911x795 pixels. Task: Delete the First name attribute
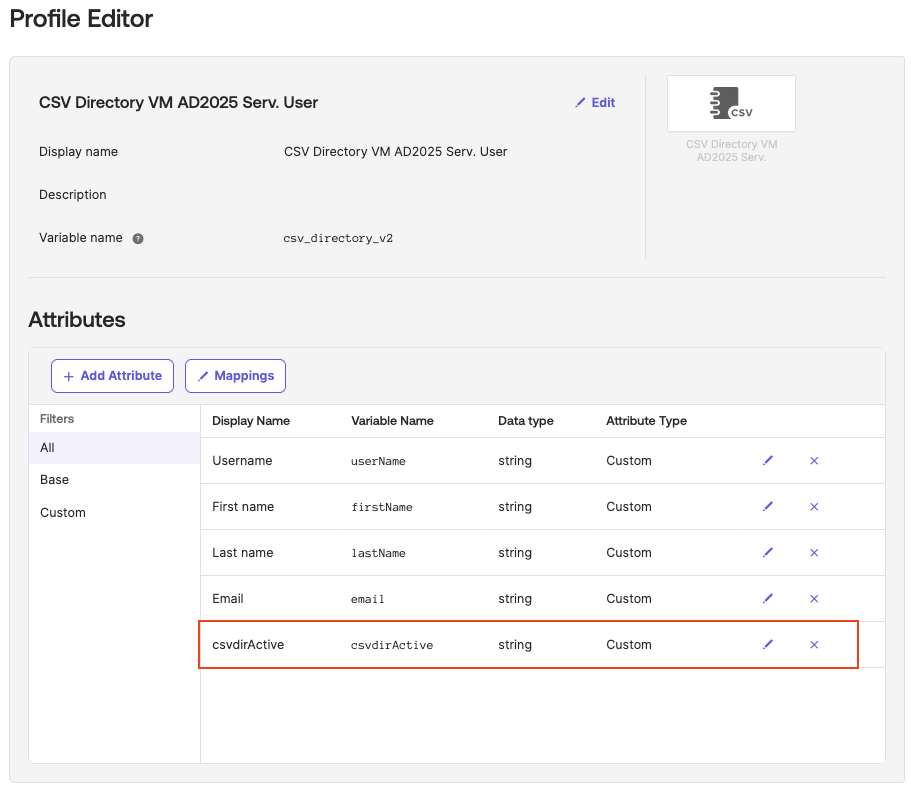pos(814,507)
